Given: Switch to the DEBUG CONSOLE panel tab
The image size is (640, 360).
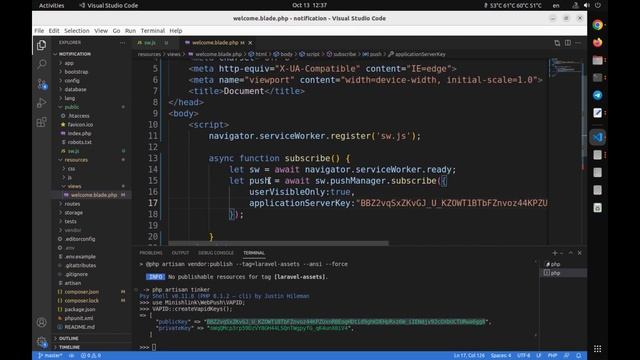Looking at the screenshot, I should [216, 253].
